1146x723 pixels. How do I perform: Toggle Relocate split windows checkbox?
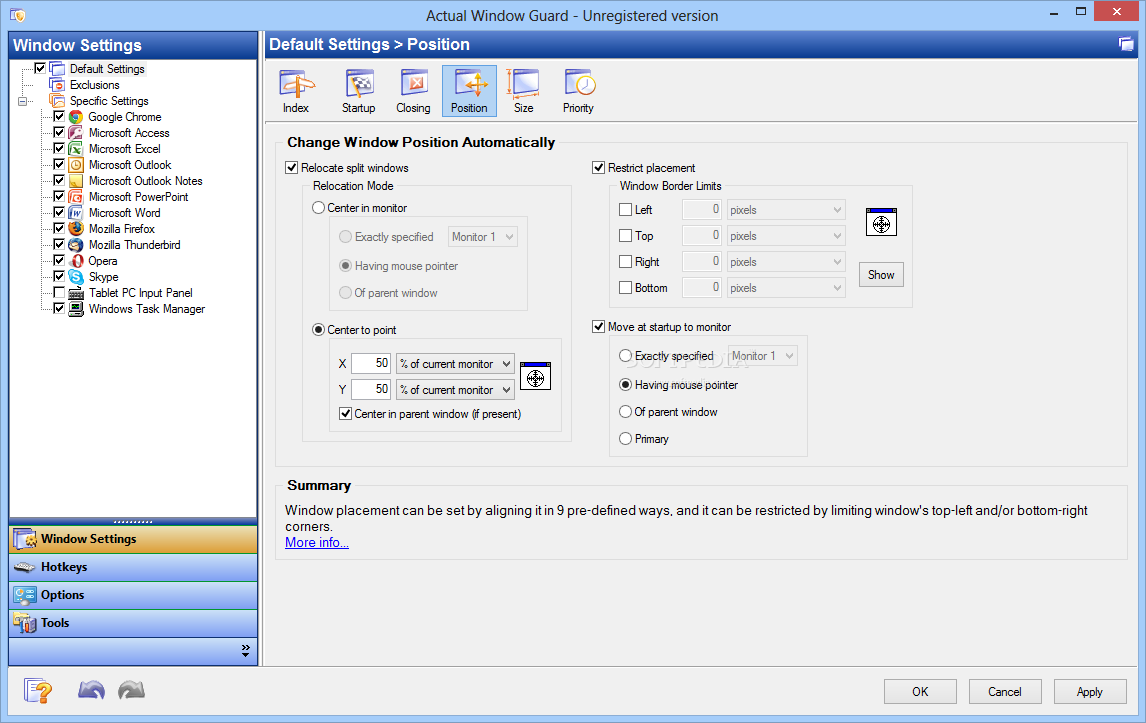click(x=292, y=168)
